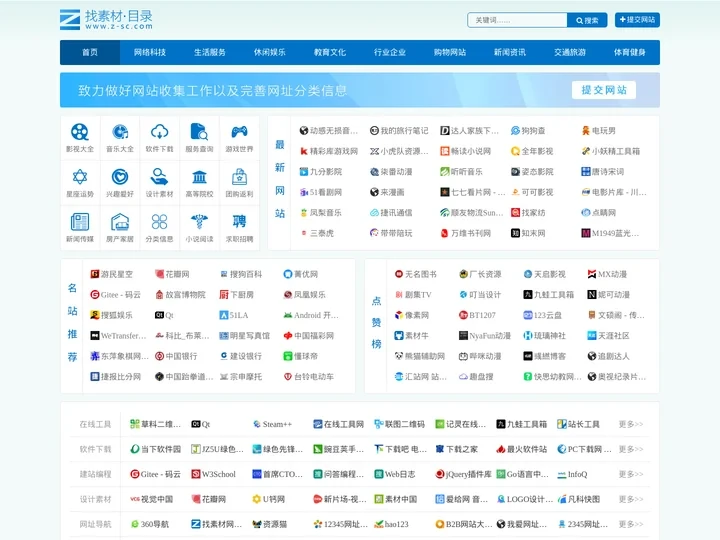Expand 更多>> in 设计素材 row
This screenshot has width=720, height=540.
(x=631, y=499)
